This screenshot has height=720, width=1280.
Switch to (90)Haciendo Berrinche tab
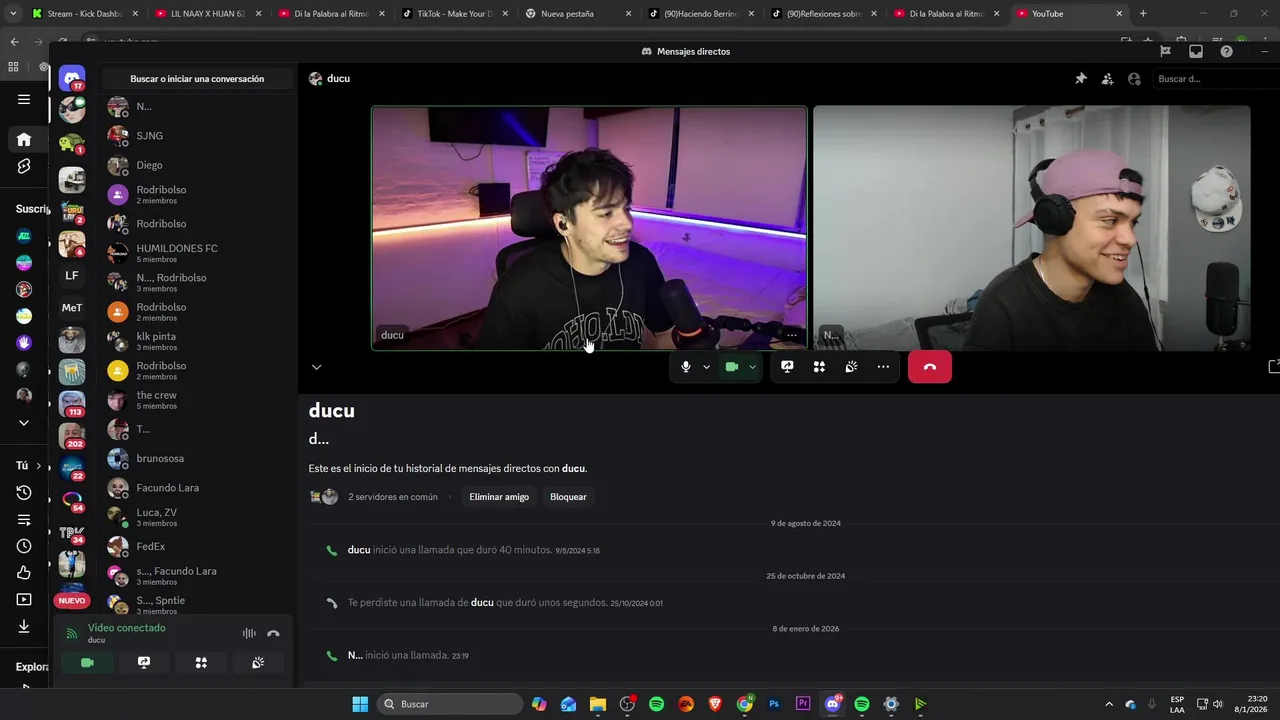(701, 14)
